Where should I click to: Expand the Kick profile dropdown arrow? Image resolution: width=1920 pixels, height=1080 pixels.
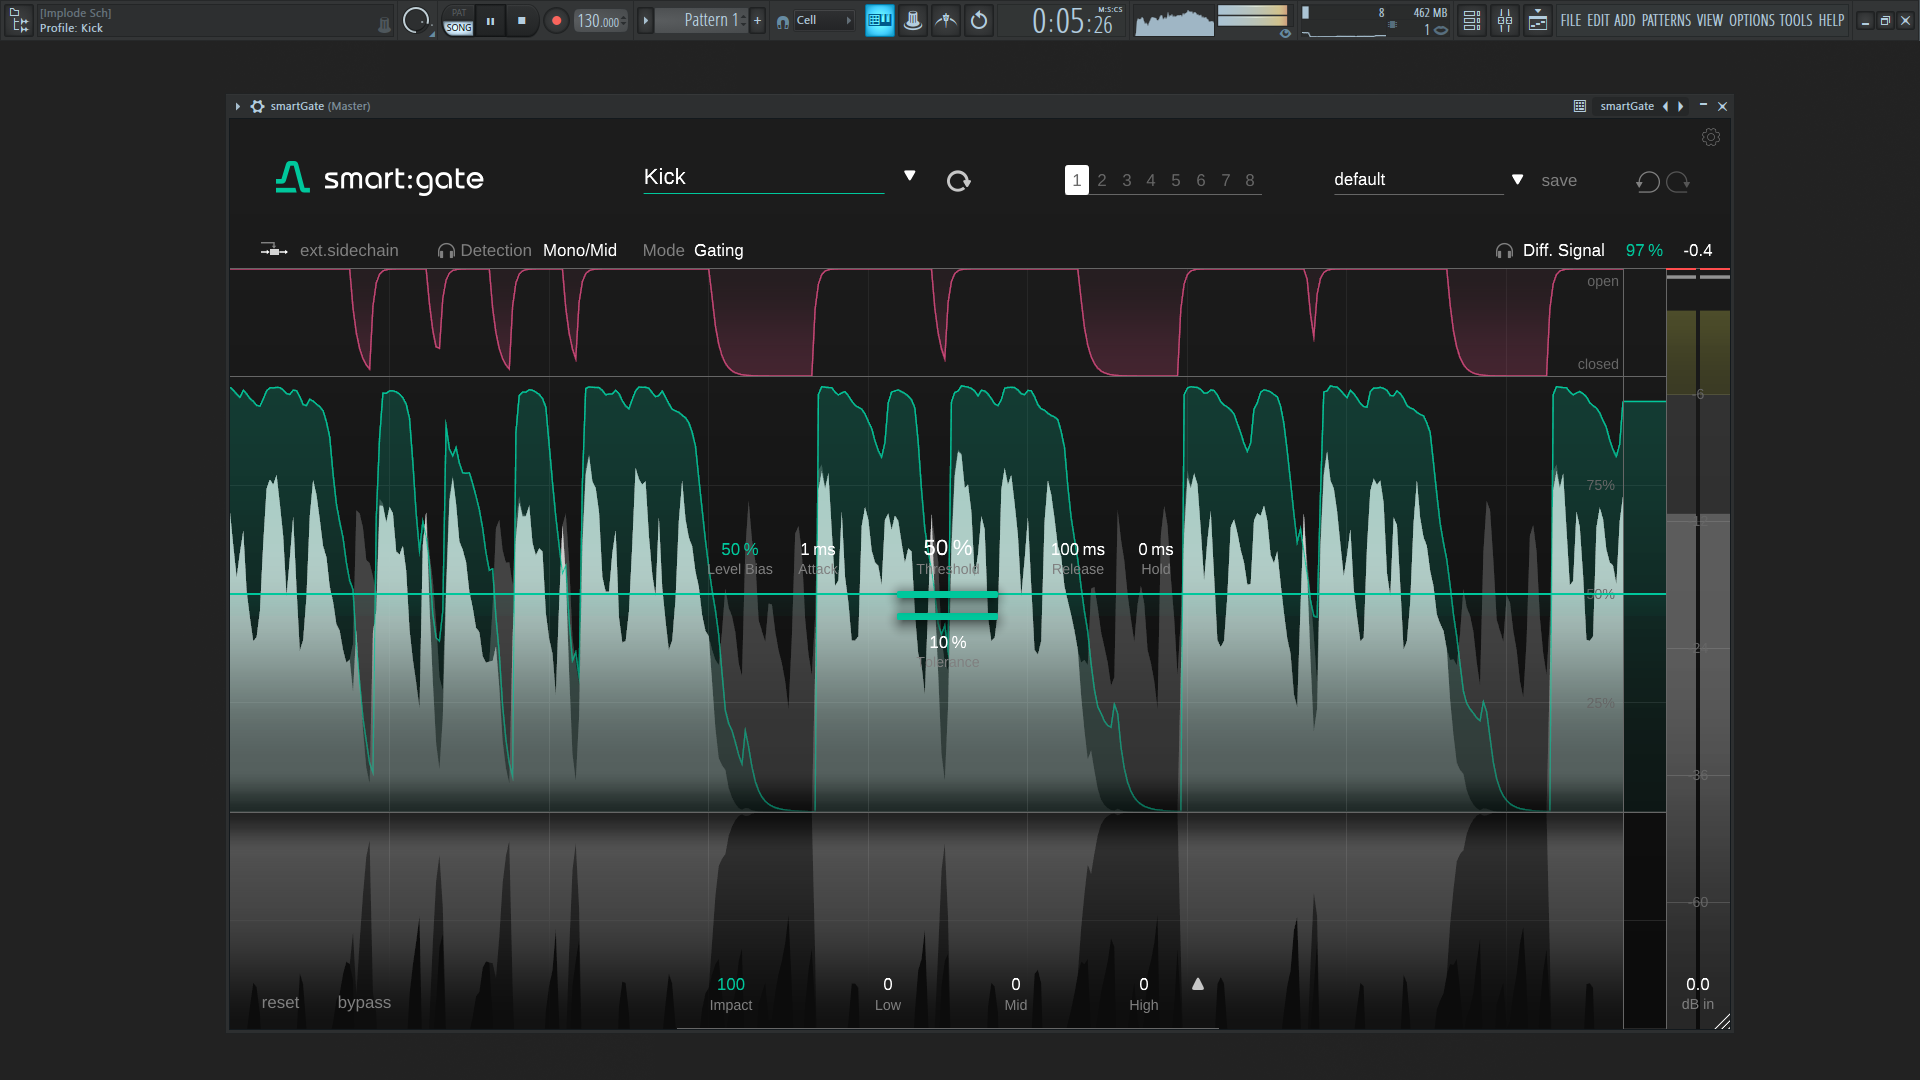click(x=910, y=176)
